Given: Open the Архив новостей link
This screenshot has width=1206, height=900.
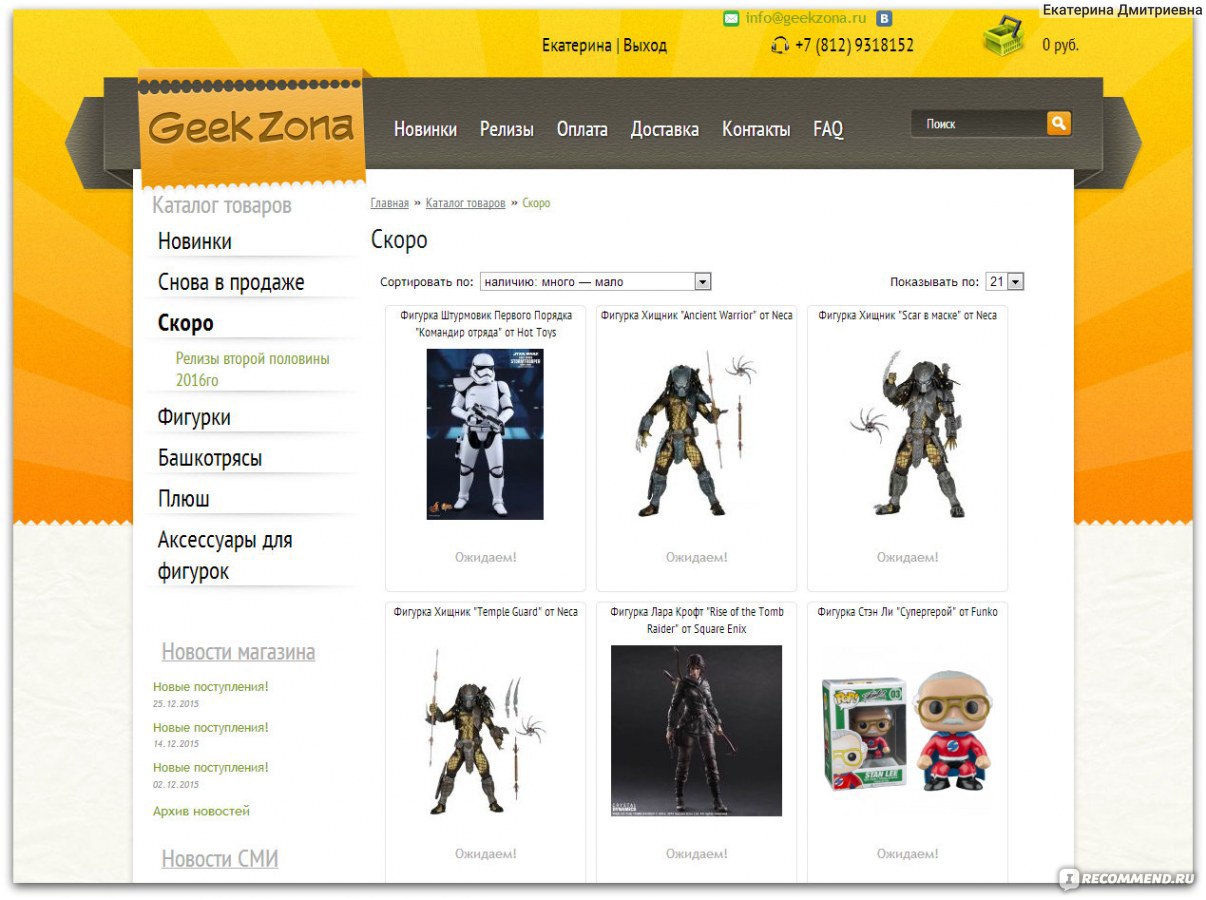Looking at the screenshot, I should tap(201, 811).
